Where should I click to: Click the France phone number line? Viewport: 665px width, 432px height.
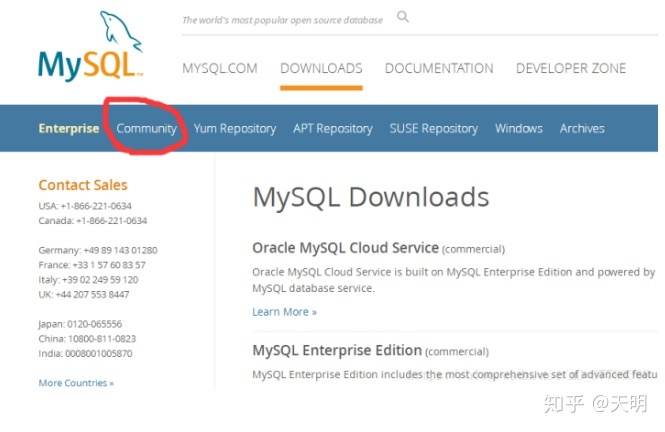(x=92, y=265)
